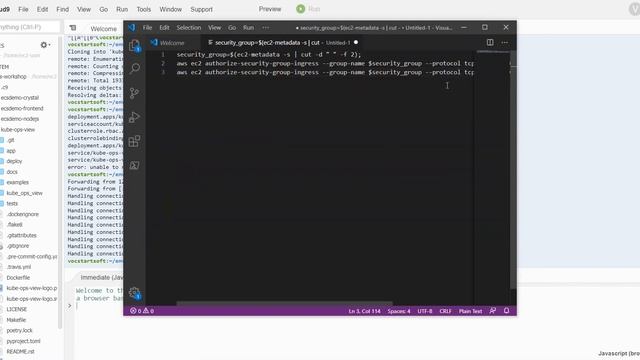Expand the examples folder in file tree
Screen dimensions: 640x360
pos(18,182)
